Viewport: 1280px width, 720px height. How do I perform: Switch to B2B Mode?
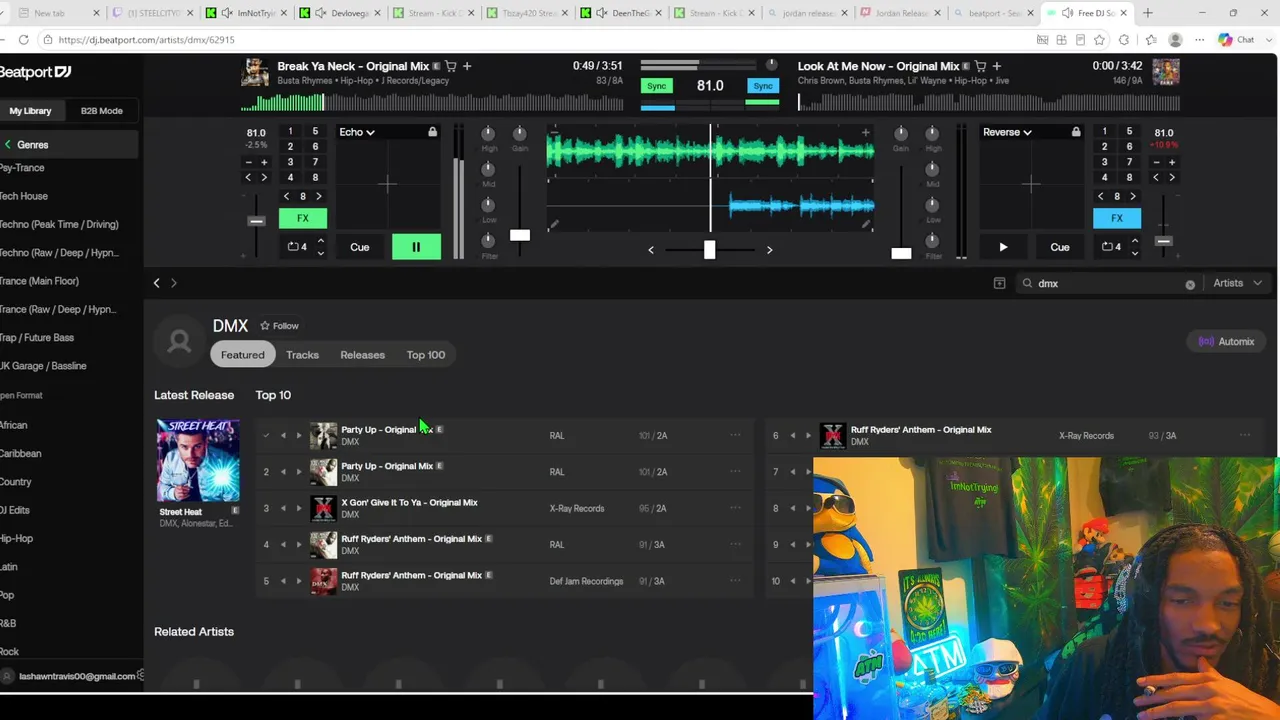101,111
